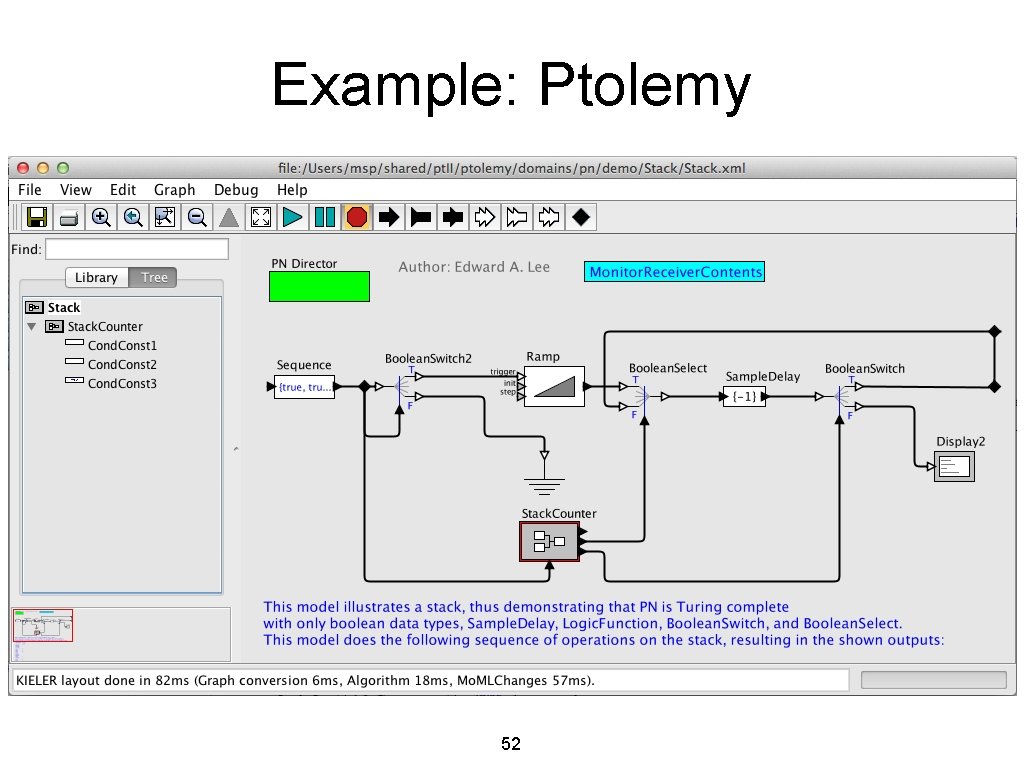Click the gray triangle up-level icon
Screen dimensions: 1024x768
[x=229, y=217]
